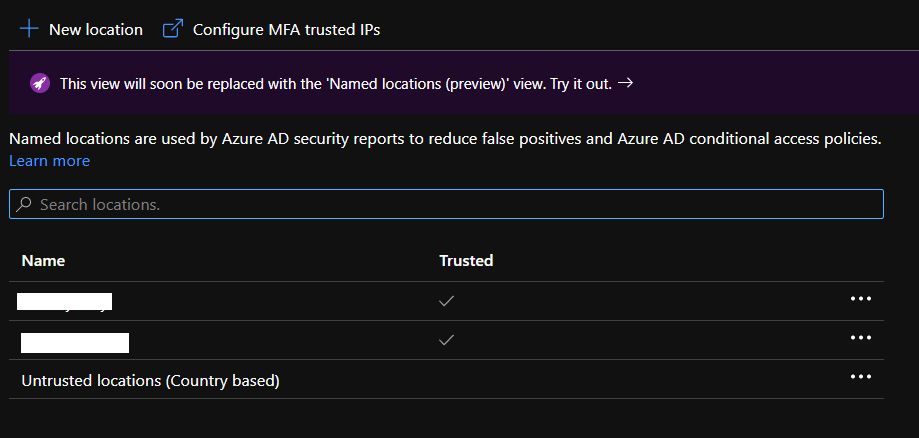This screenshot has height=438, width=919.
Task: Click the magnifier icon in search box
Action: [25, 204]
